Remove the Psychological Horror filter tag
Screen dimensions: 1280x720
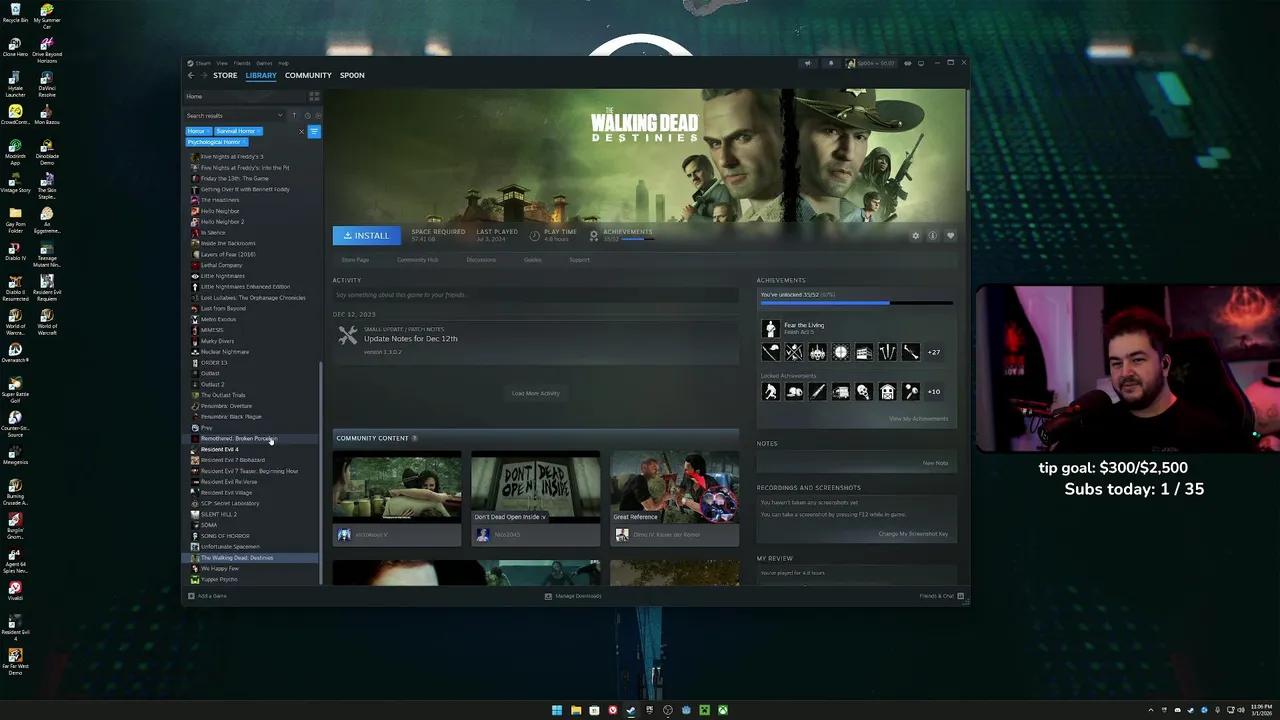243,142
